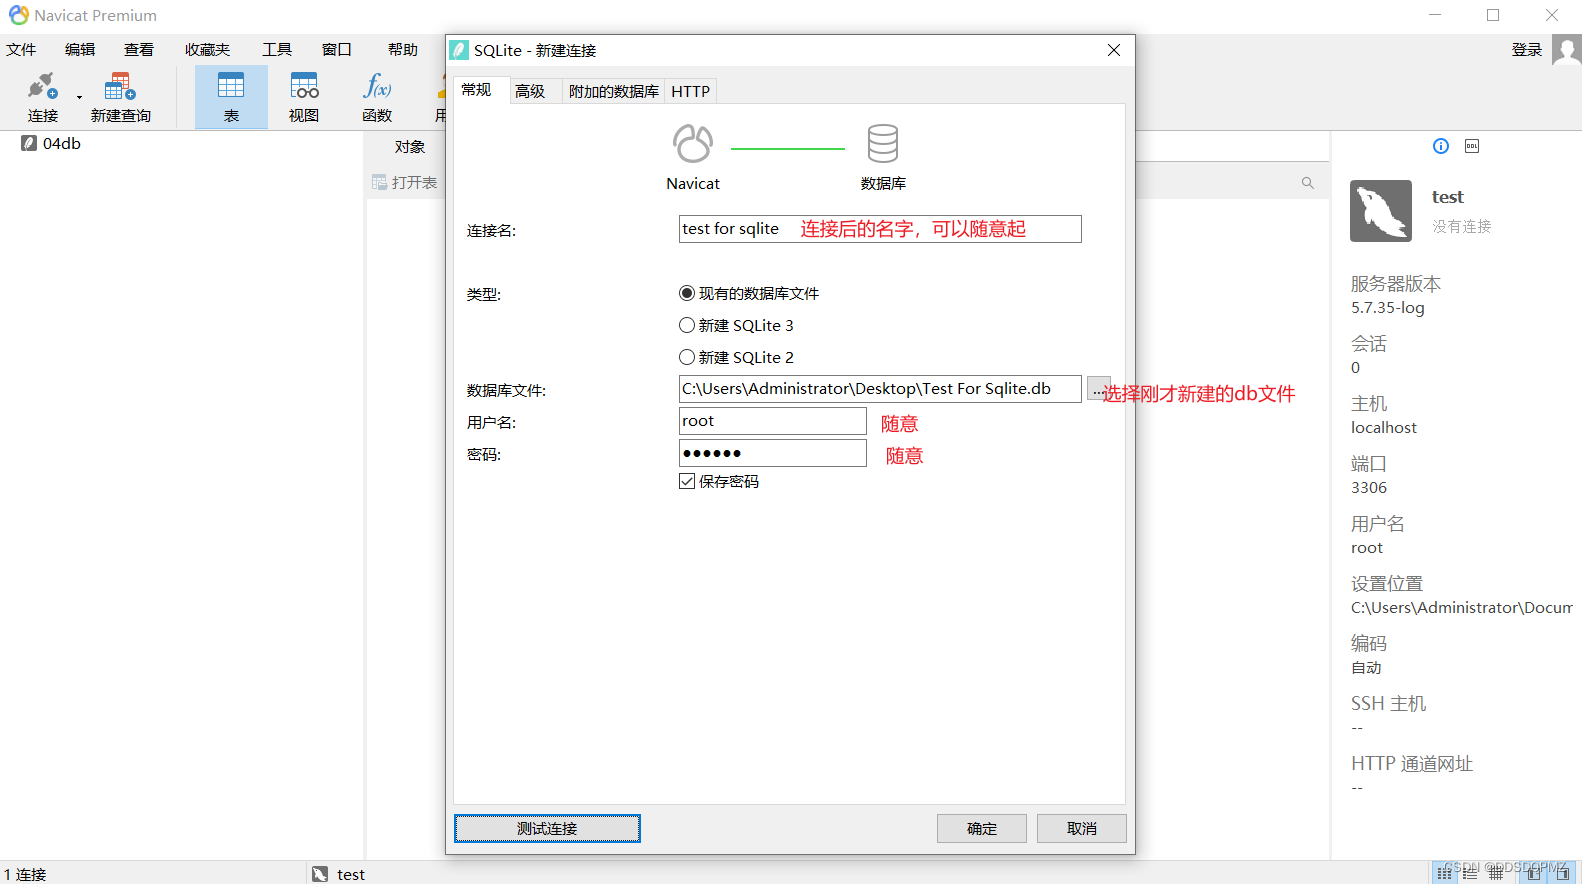Click the test connection thumbnail in info panel
This screenshot has height=884, width=1582.
tap(1381, 211)
